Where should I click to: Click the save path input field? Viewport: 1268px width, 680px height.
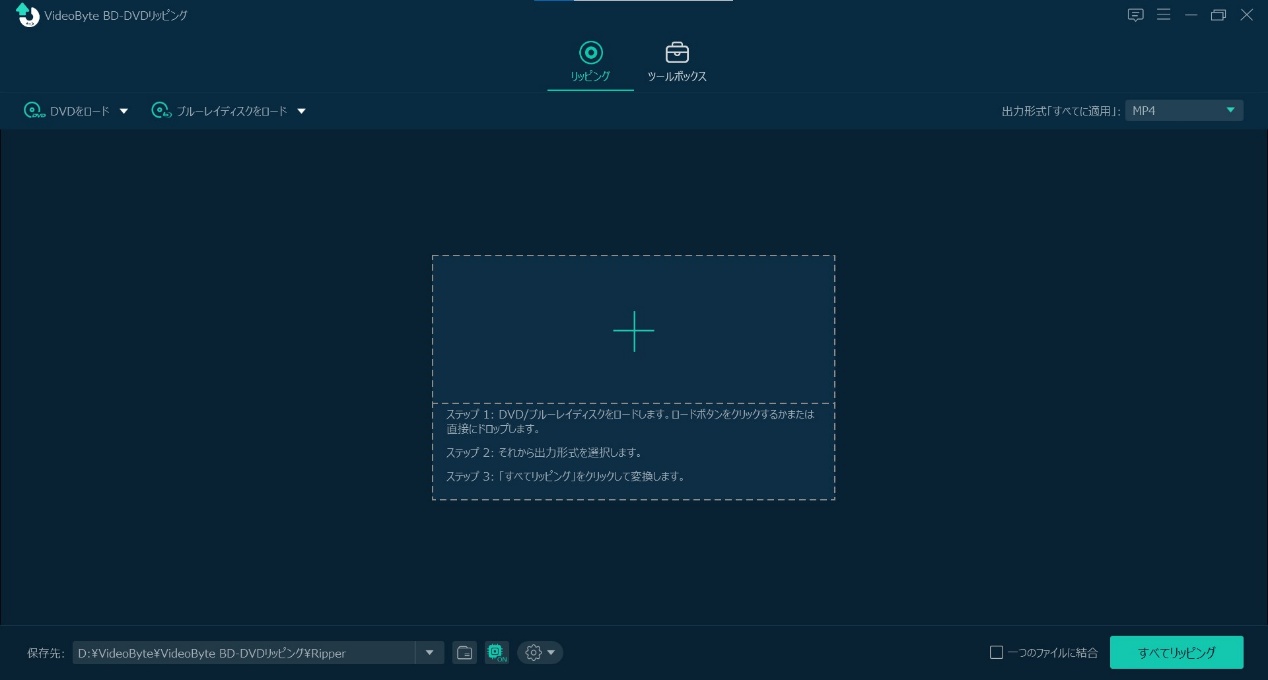[x=244, y=653]
